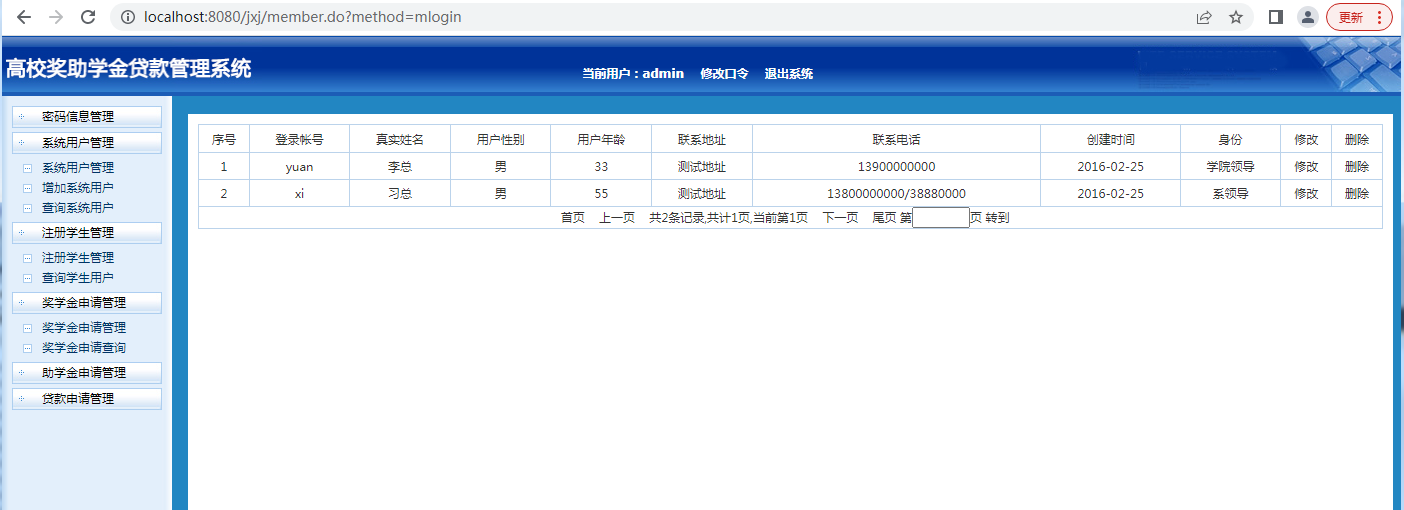This screenshot has width=1404, height=510.
Task: Open 奖学金申请查询 sidebar item
Action: point(84,348)
